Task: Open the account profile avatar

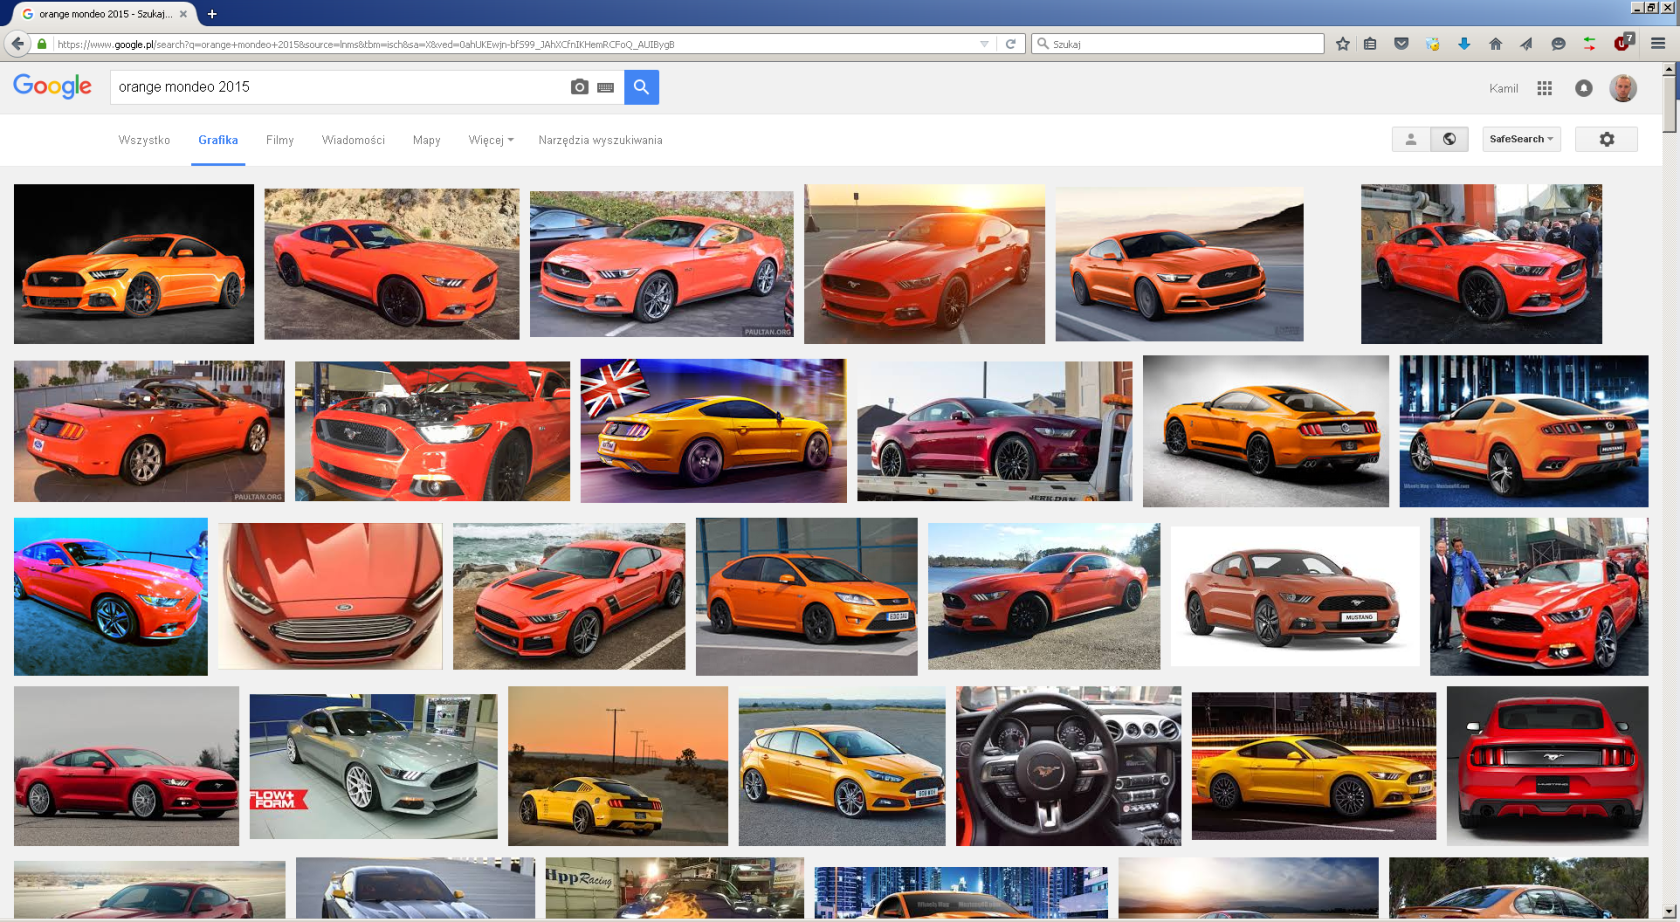Action: click(1623, 88)
